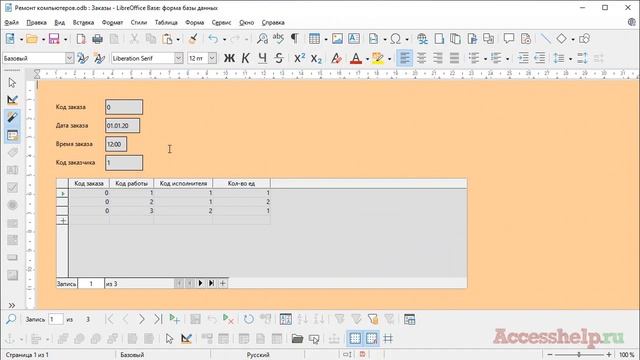This screenshot has height=360, width=640.
Task: Open font color dropdown arrow
Action: pos(367,59)
